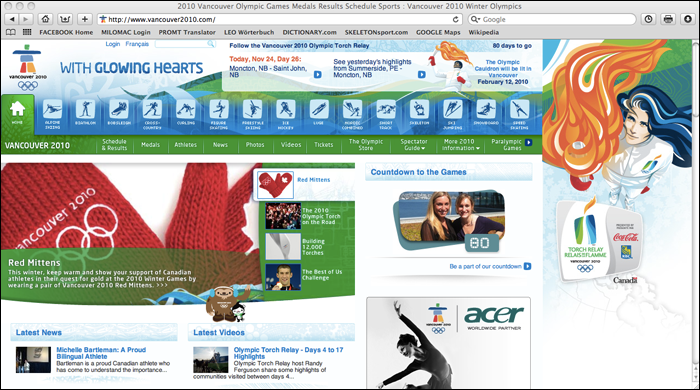Open Schedule & Results menu
This screenshot has width=700, height=390.
pos(114,145)
